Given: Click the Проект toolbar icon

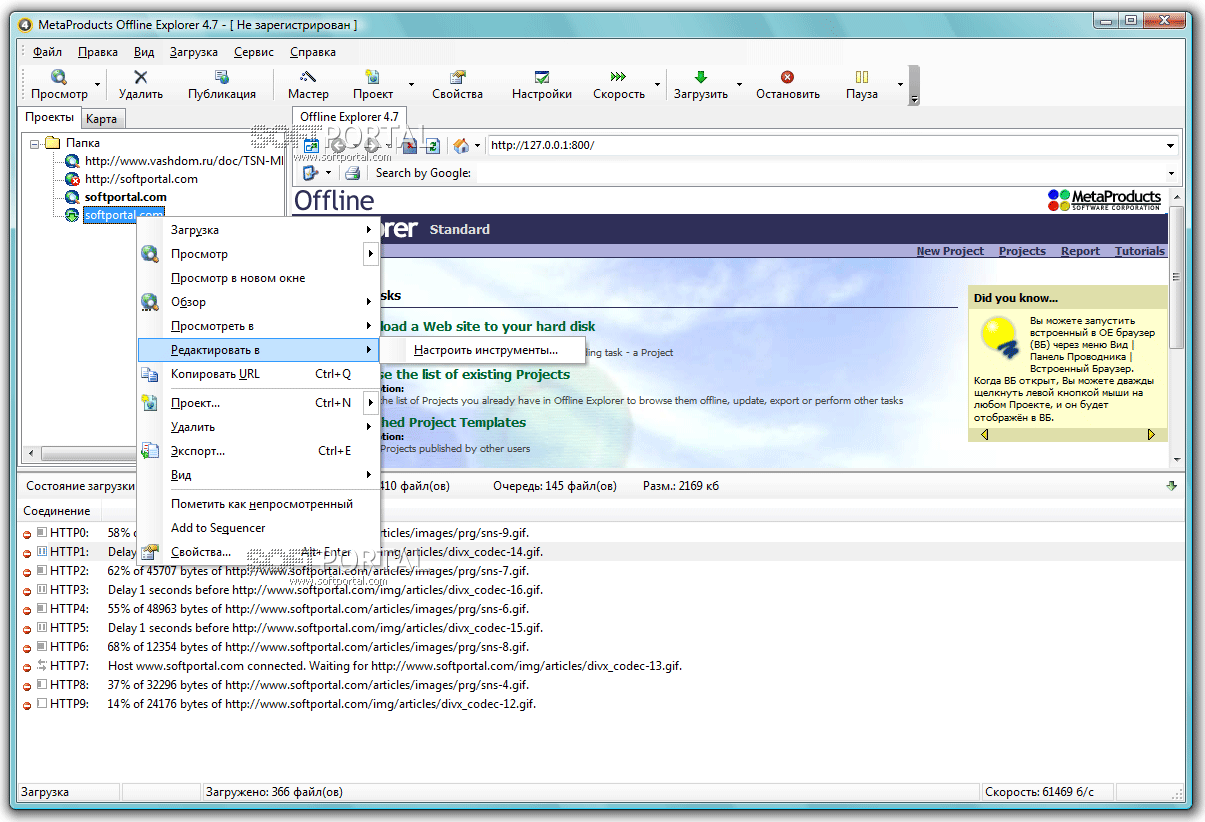Looking at the screenshot, I should point(373,77).
